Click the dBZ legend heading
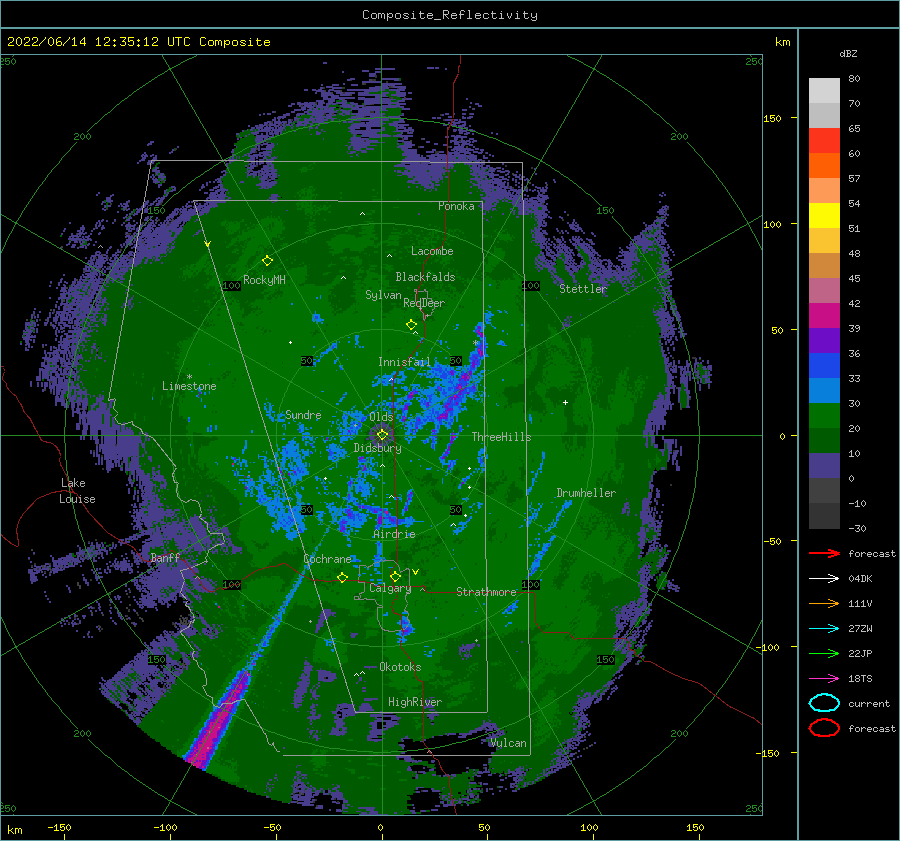This screenshot has height=841, width=900. tap(848, 53)
